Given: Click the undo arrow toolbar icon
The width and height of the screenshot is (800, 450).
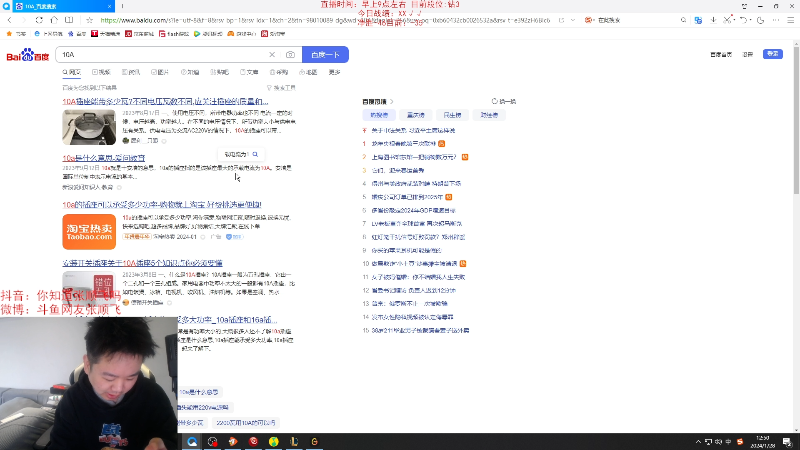Looking at the screenshot, I should click(x=743, y=20).
